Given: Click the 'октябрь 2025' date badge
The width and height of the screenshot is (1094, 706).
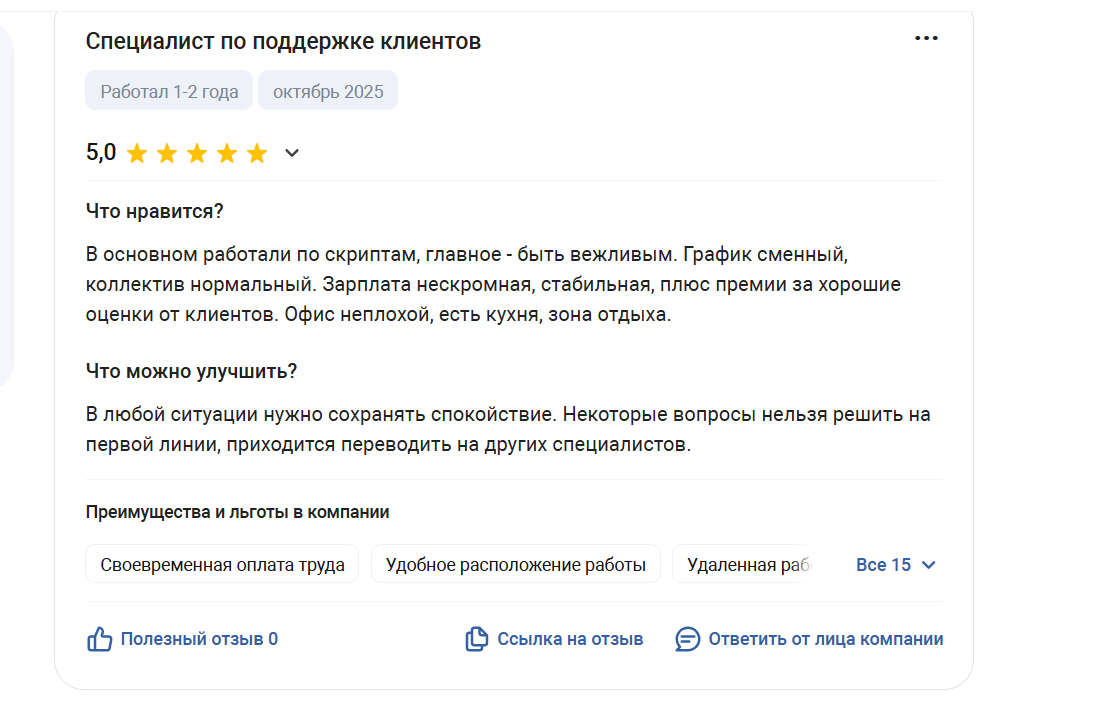Looking at the screenshot, I should pyautogui.click(x=328, y=92).
